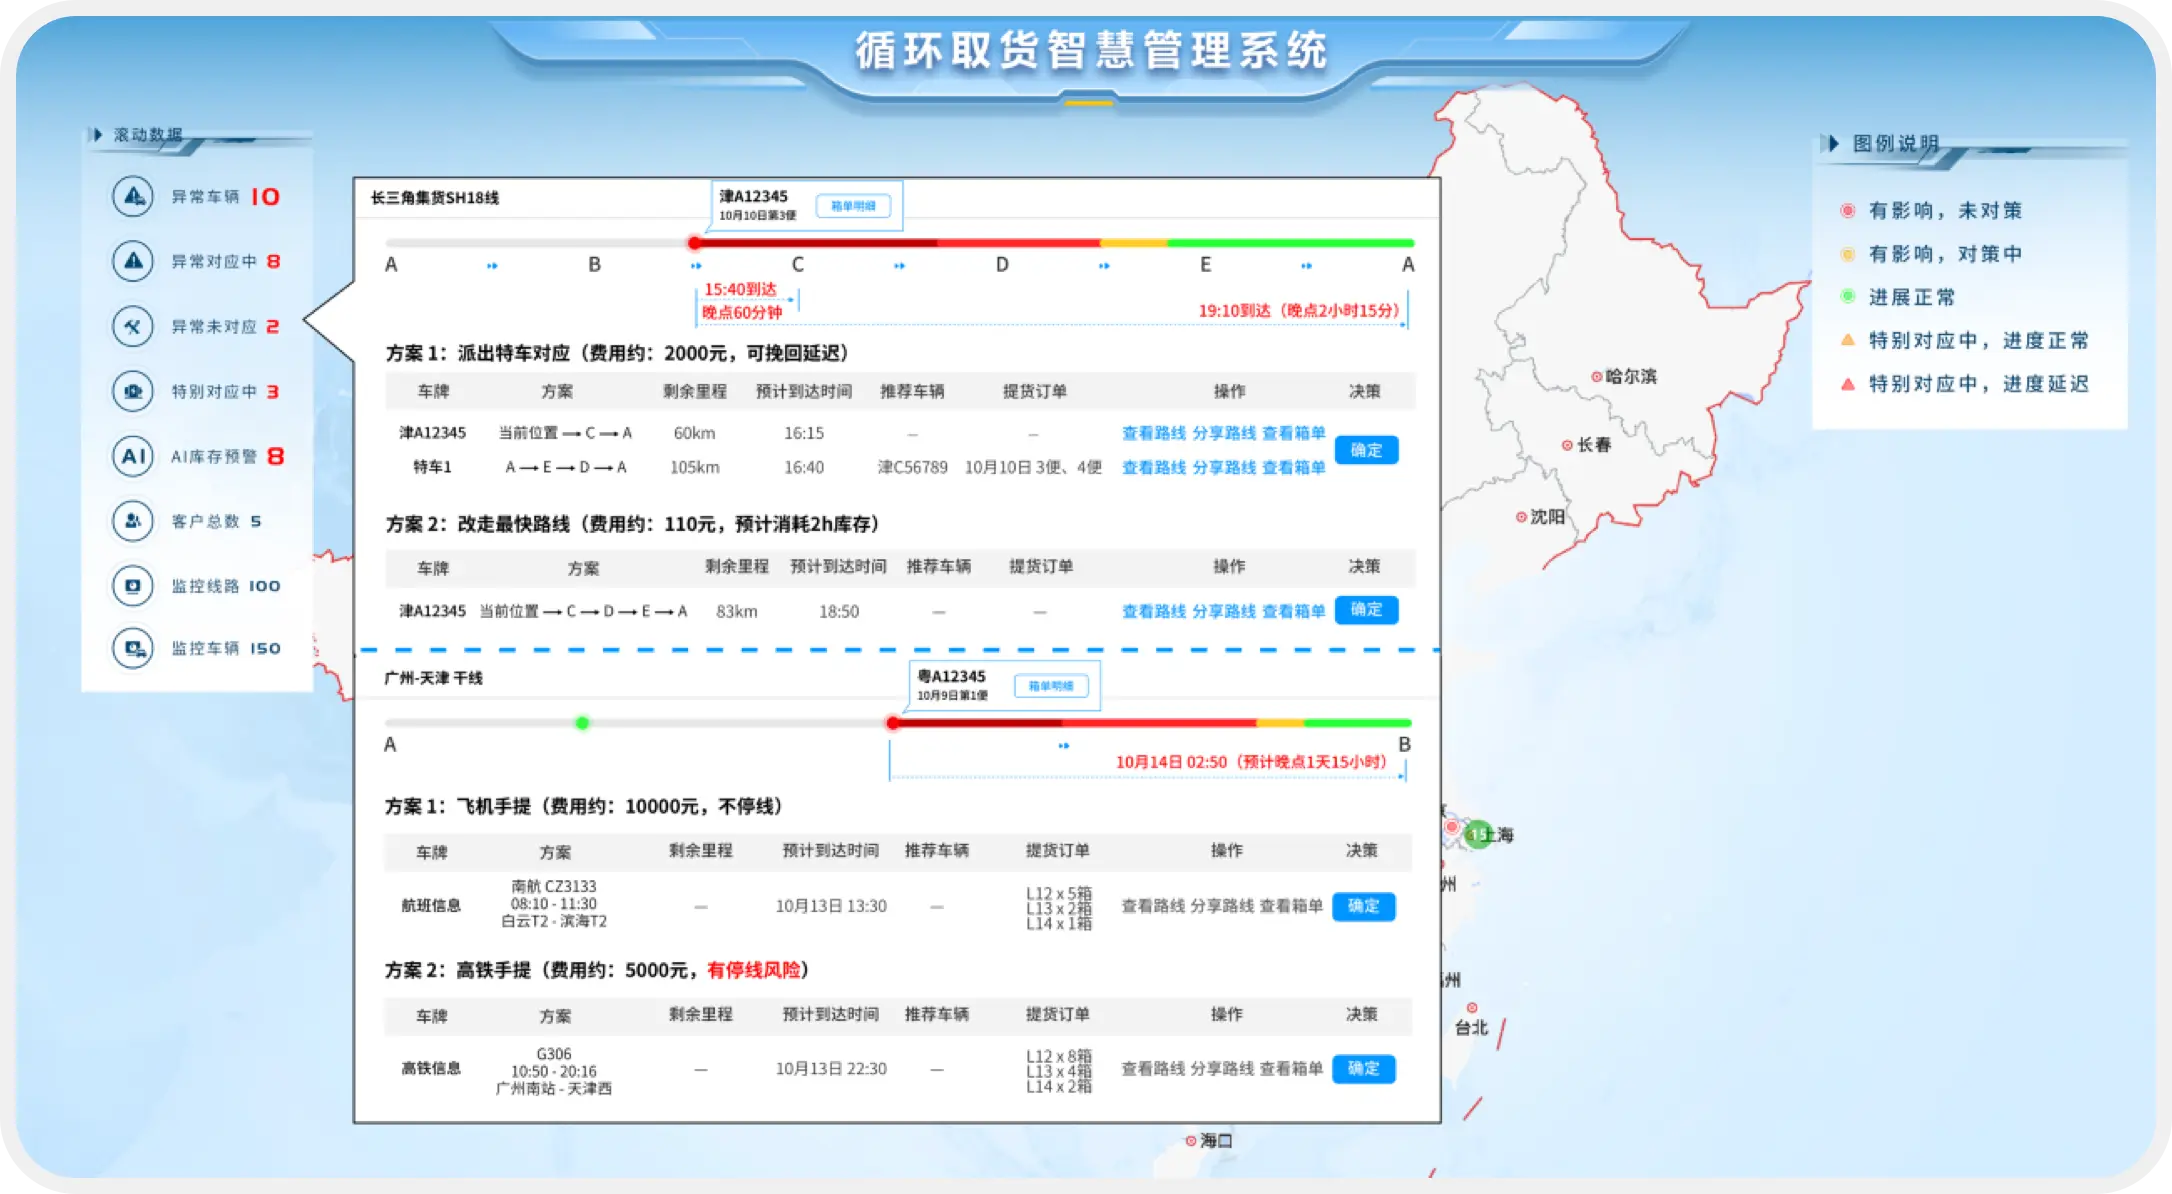Viewport: 2172px width, 1194px height.
Task: Confirm 高铁手提 plan with 确定
Action: click(1364, 1069)
